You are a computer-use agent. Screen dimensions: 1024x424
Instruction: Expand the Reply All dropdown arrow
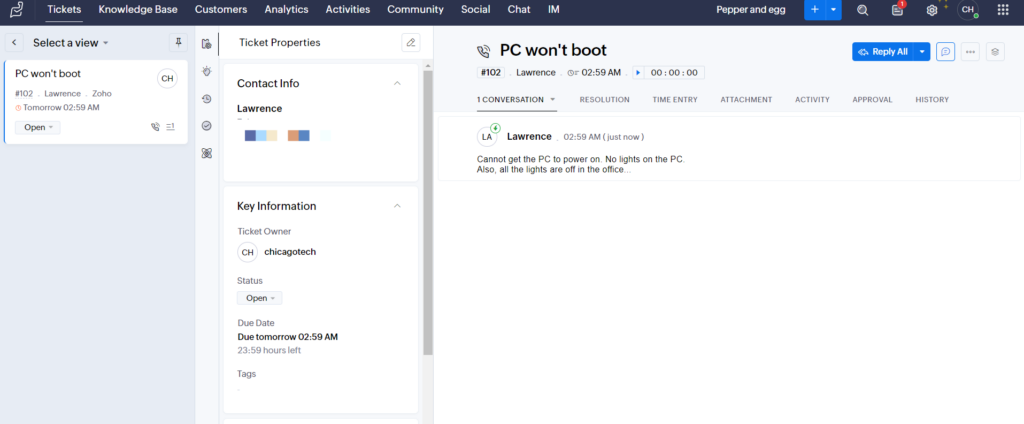coord(922,52)
